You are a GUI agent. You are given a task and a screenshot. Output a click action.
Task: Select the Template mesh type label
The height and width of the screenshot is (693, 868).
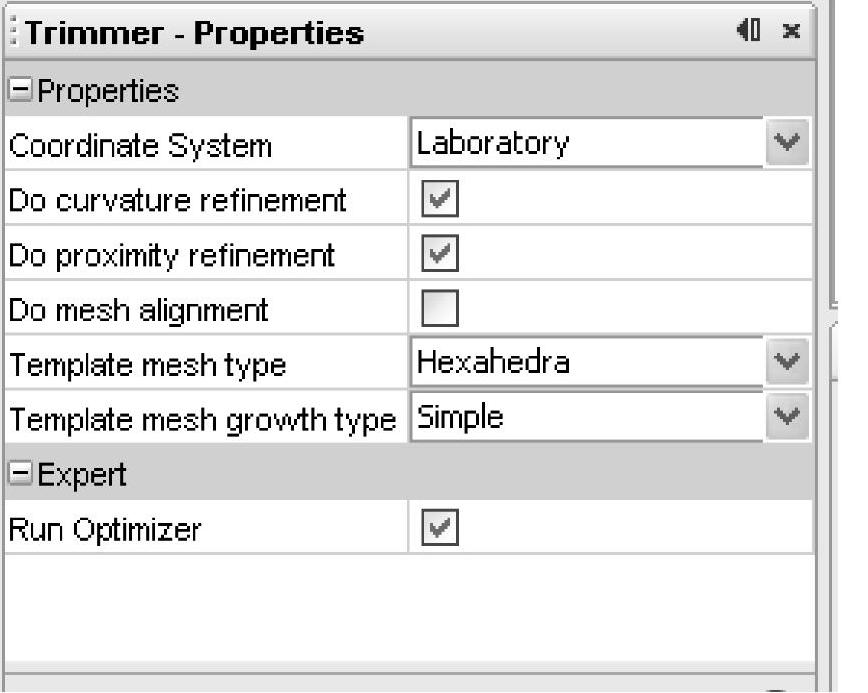coord(148,365)
